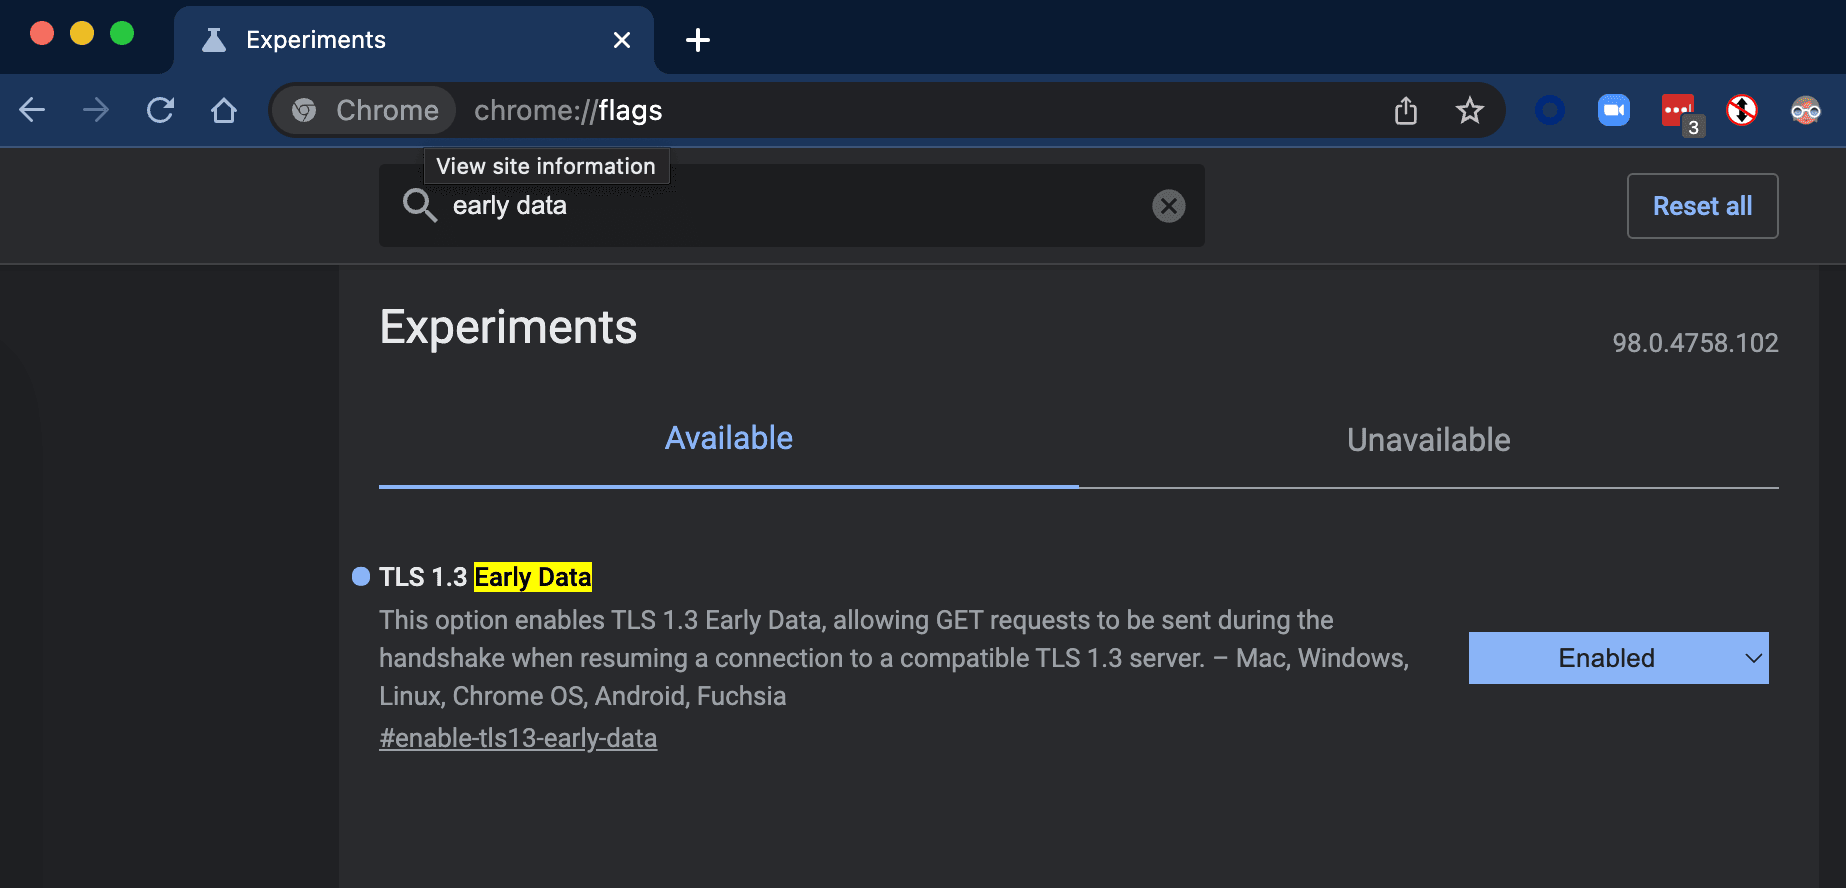Open the blue circle extension icon
This screenshot has width=1846, height=888.
click(x=1550, y=110)
